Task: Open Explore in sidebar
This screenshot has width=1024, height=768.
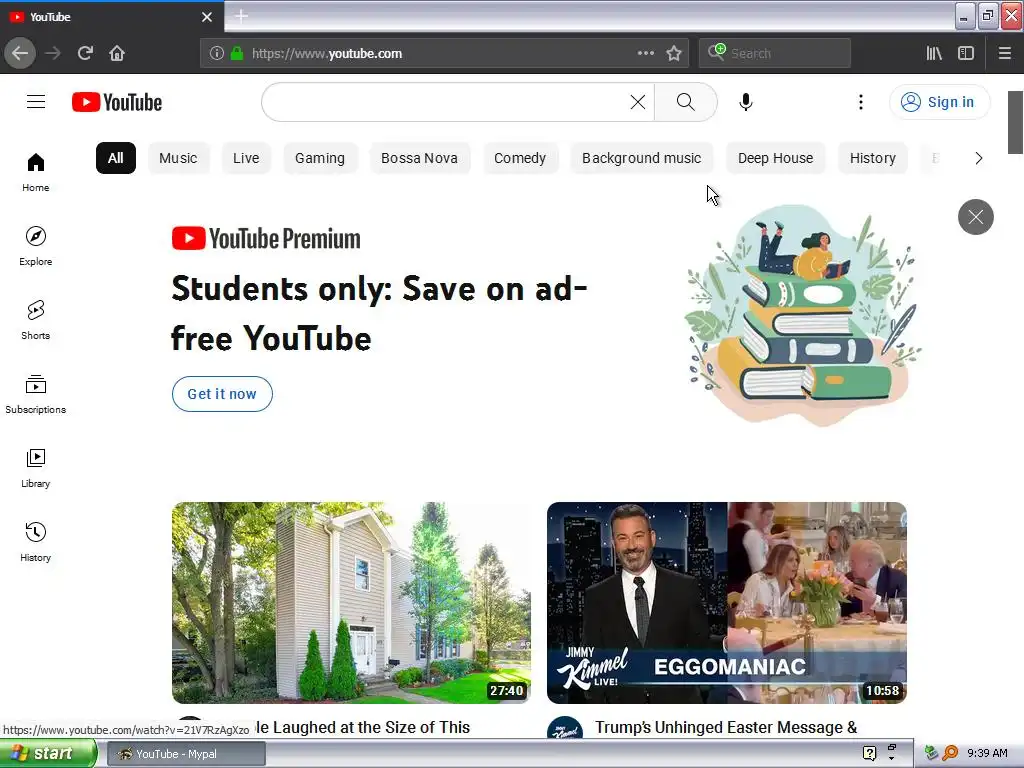Action: point(36,246)
